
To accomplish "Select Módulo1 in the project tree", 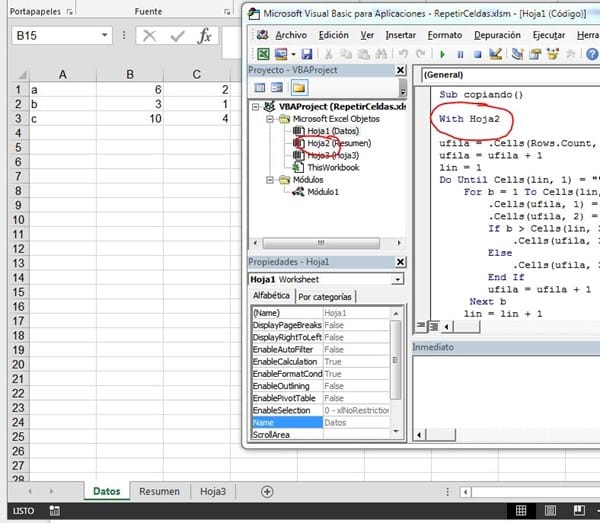I will [322, 191].
